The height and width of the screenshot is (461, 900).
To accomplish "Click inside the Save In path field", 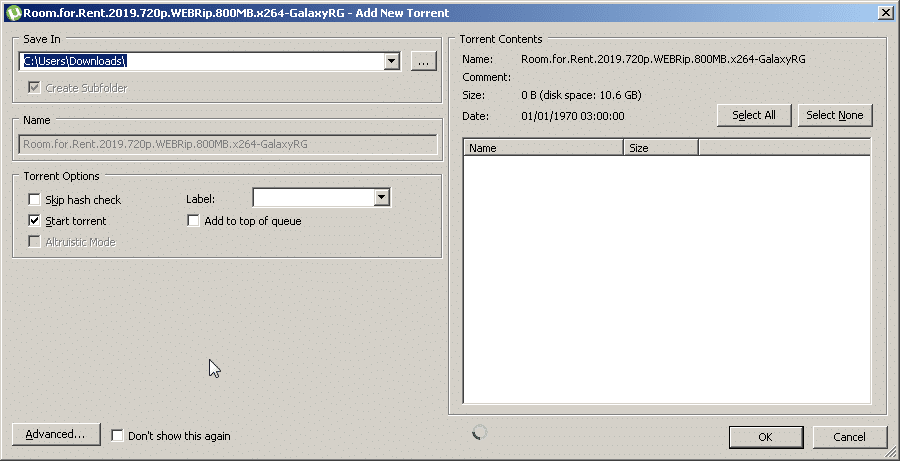I will coord(202,61).
